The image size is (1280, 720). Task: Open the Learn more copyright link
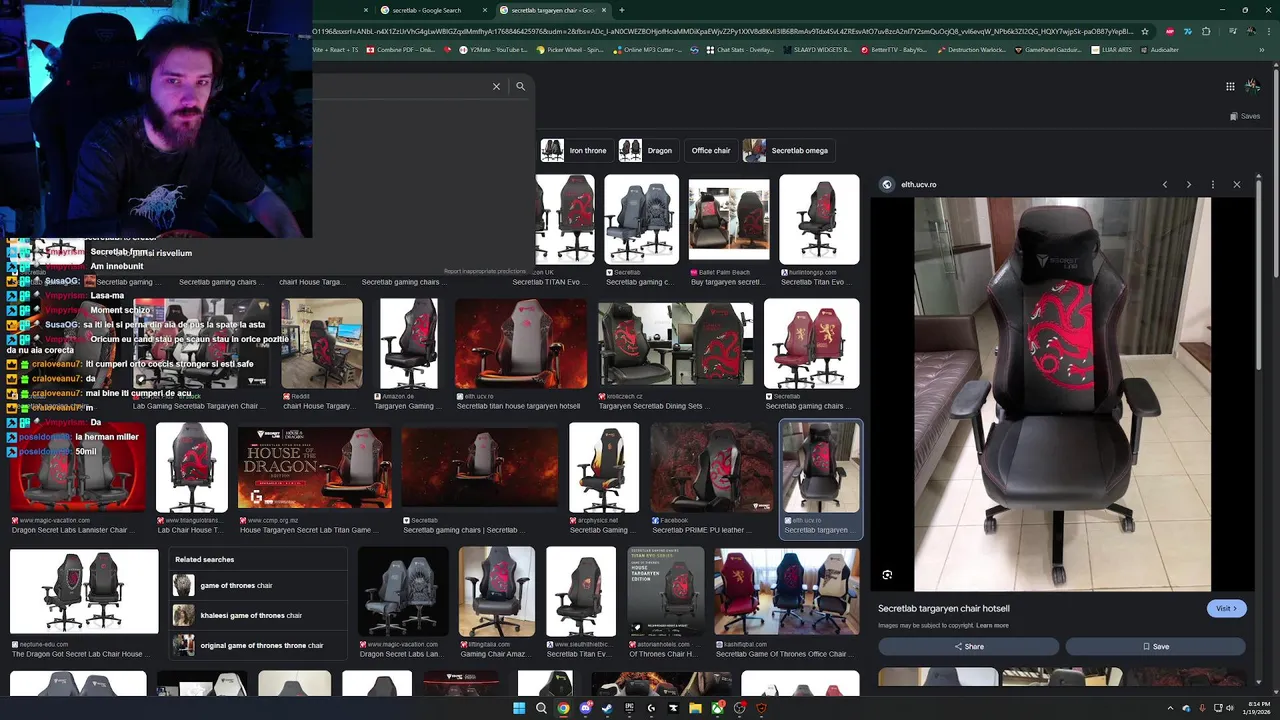(x=992, y=626)
